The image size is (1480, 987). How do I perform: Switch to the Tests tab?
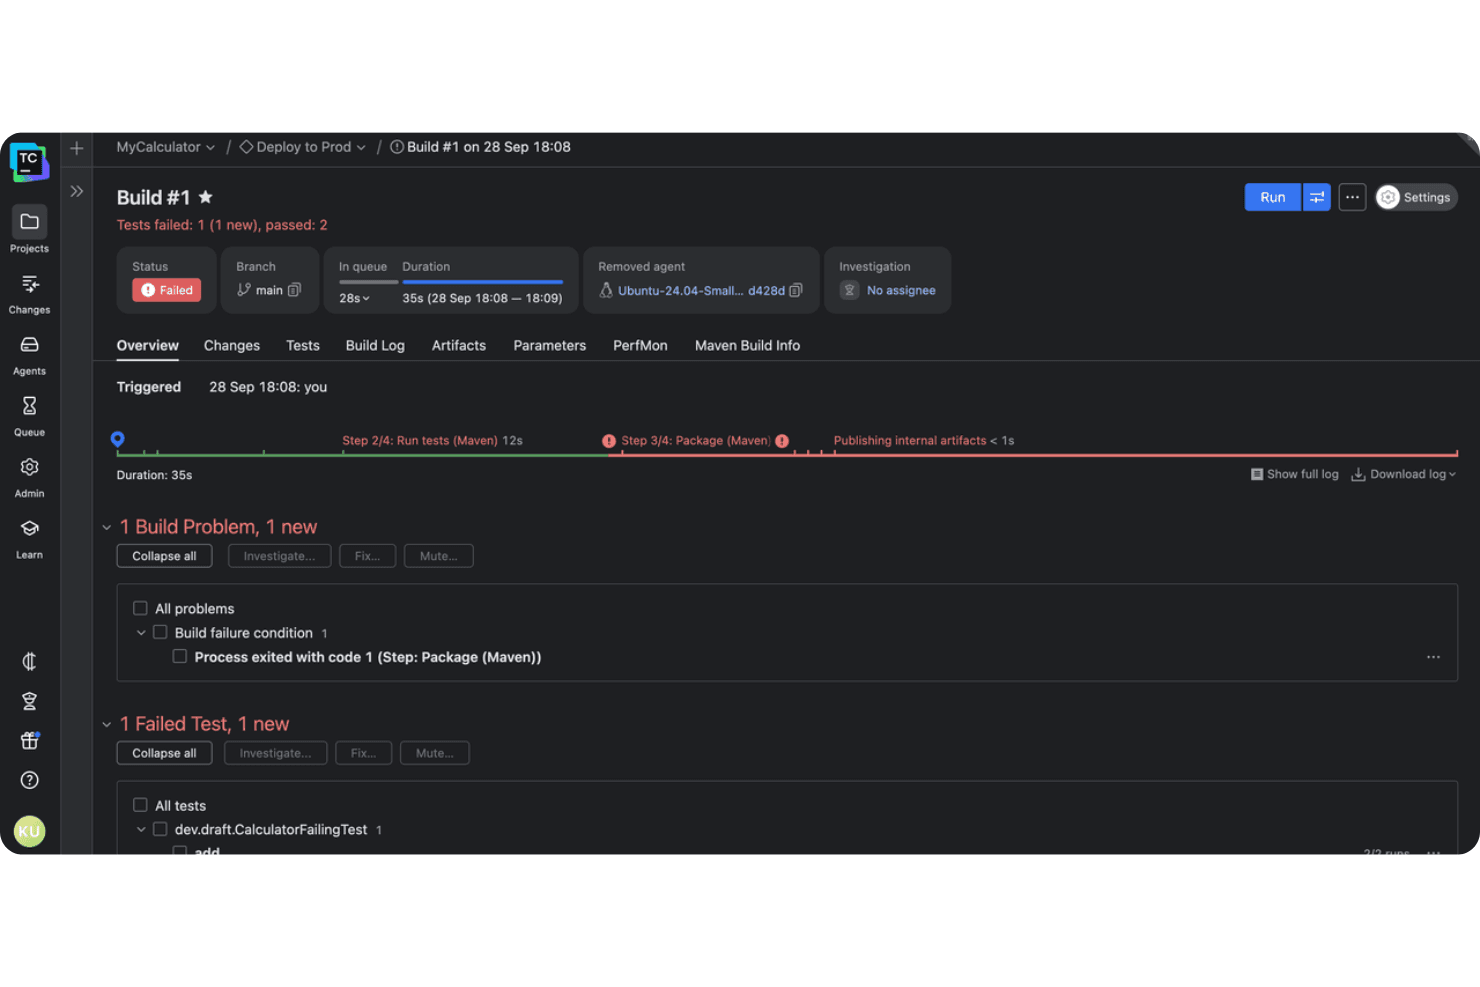[303, 345]
